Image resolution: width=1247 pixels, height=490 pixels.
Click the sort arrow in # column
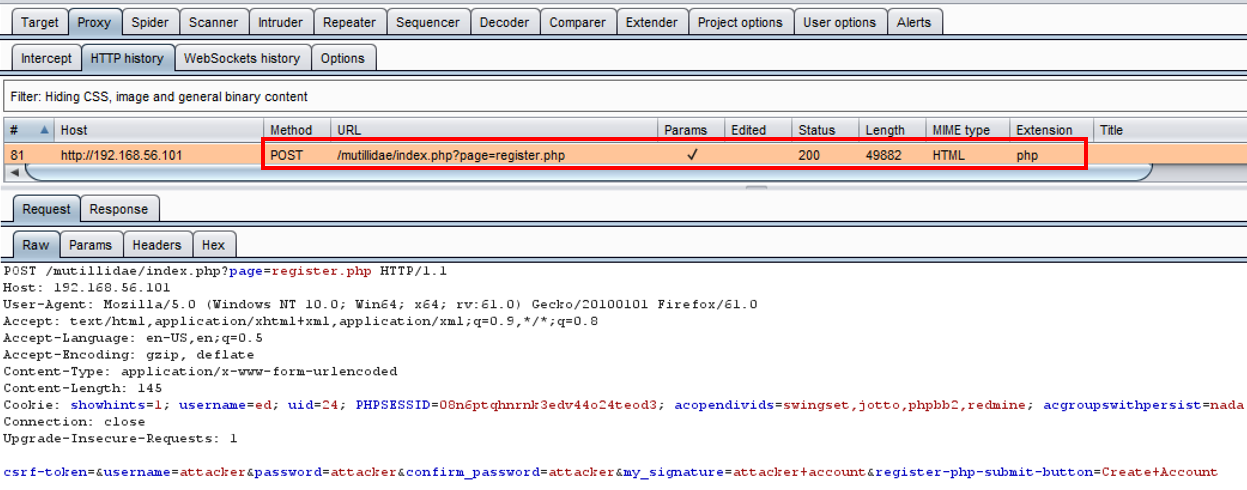point(44,130)
